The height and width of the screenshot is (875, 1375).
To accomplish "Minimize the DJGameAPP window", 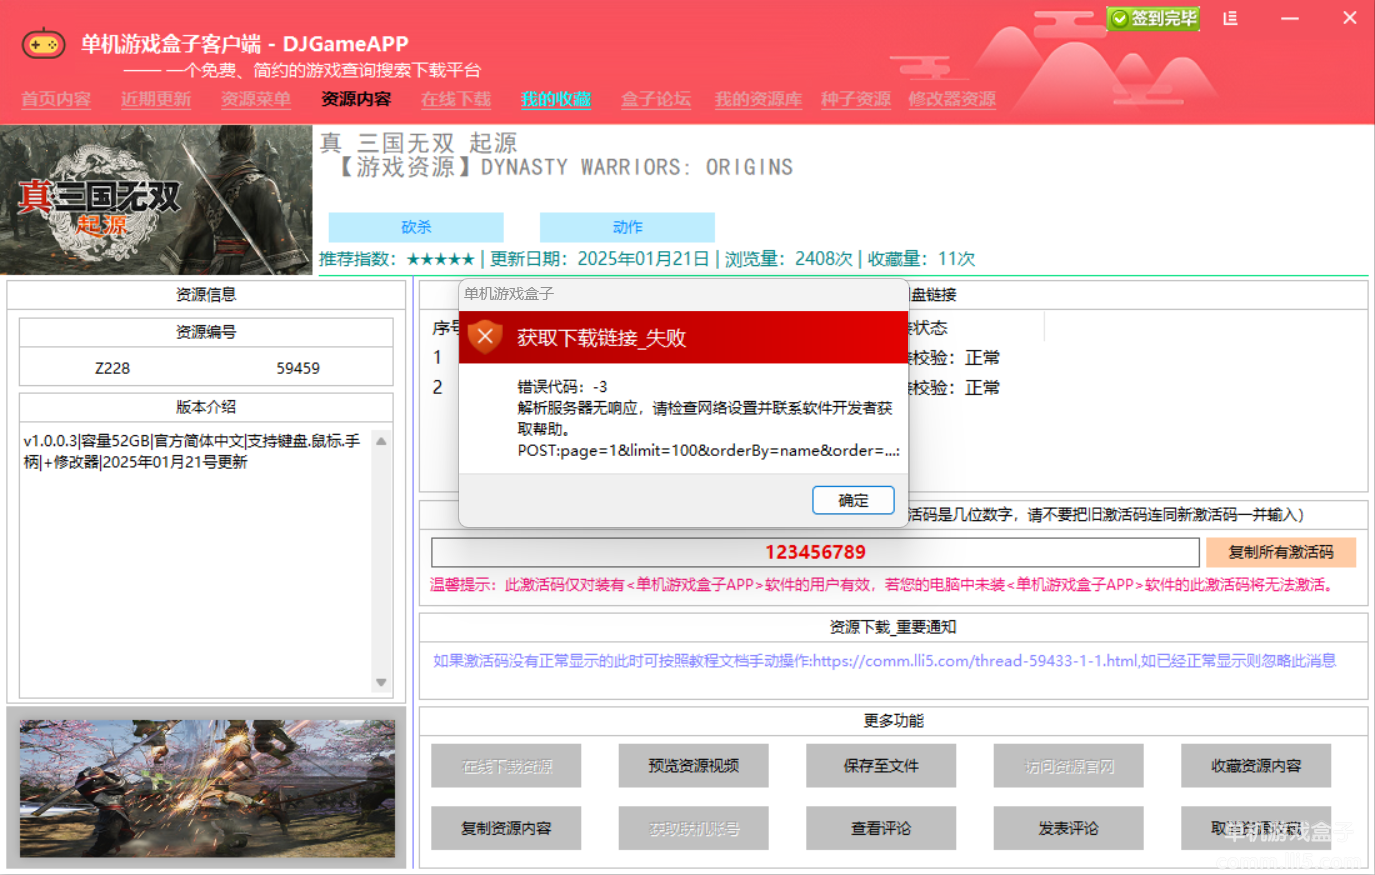I will pos(1290,18).
